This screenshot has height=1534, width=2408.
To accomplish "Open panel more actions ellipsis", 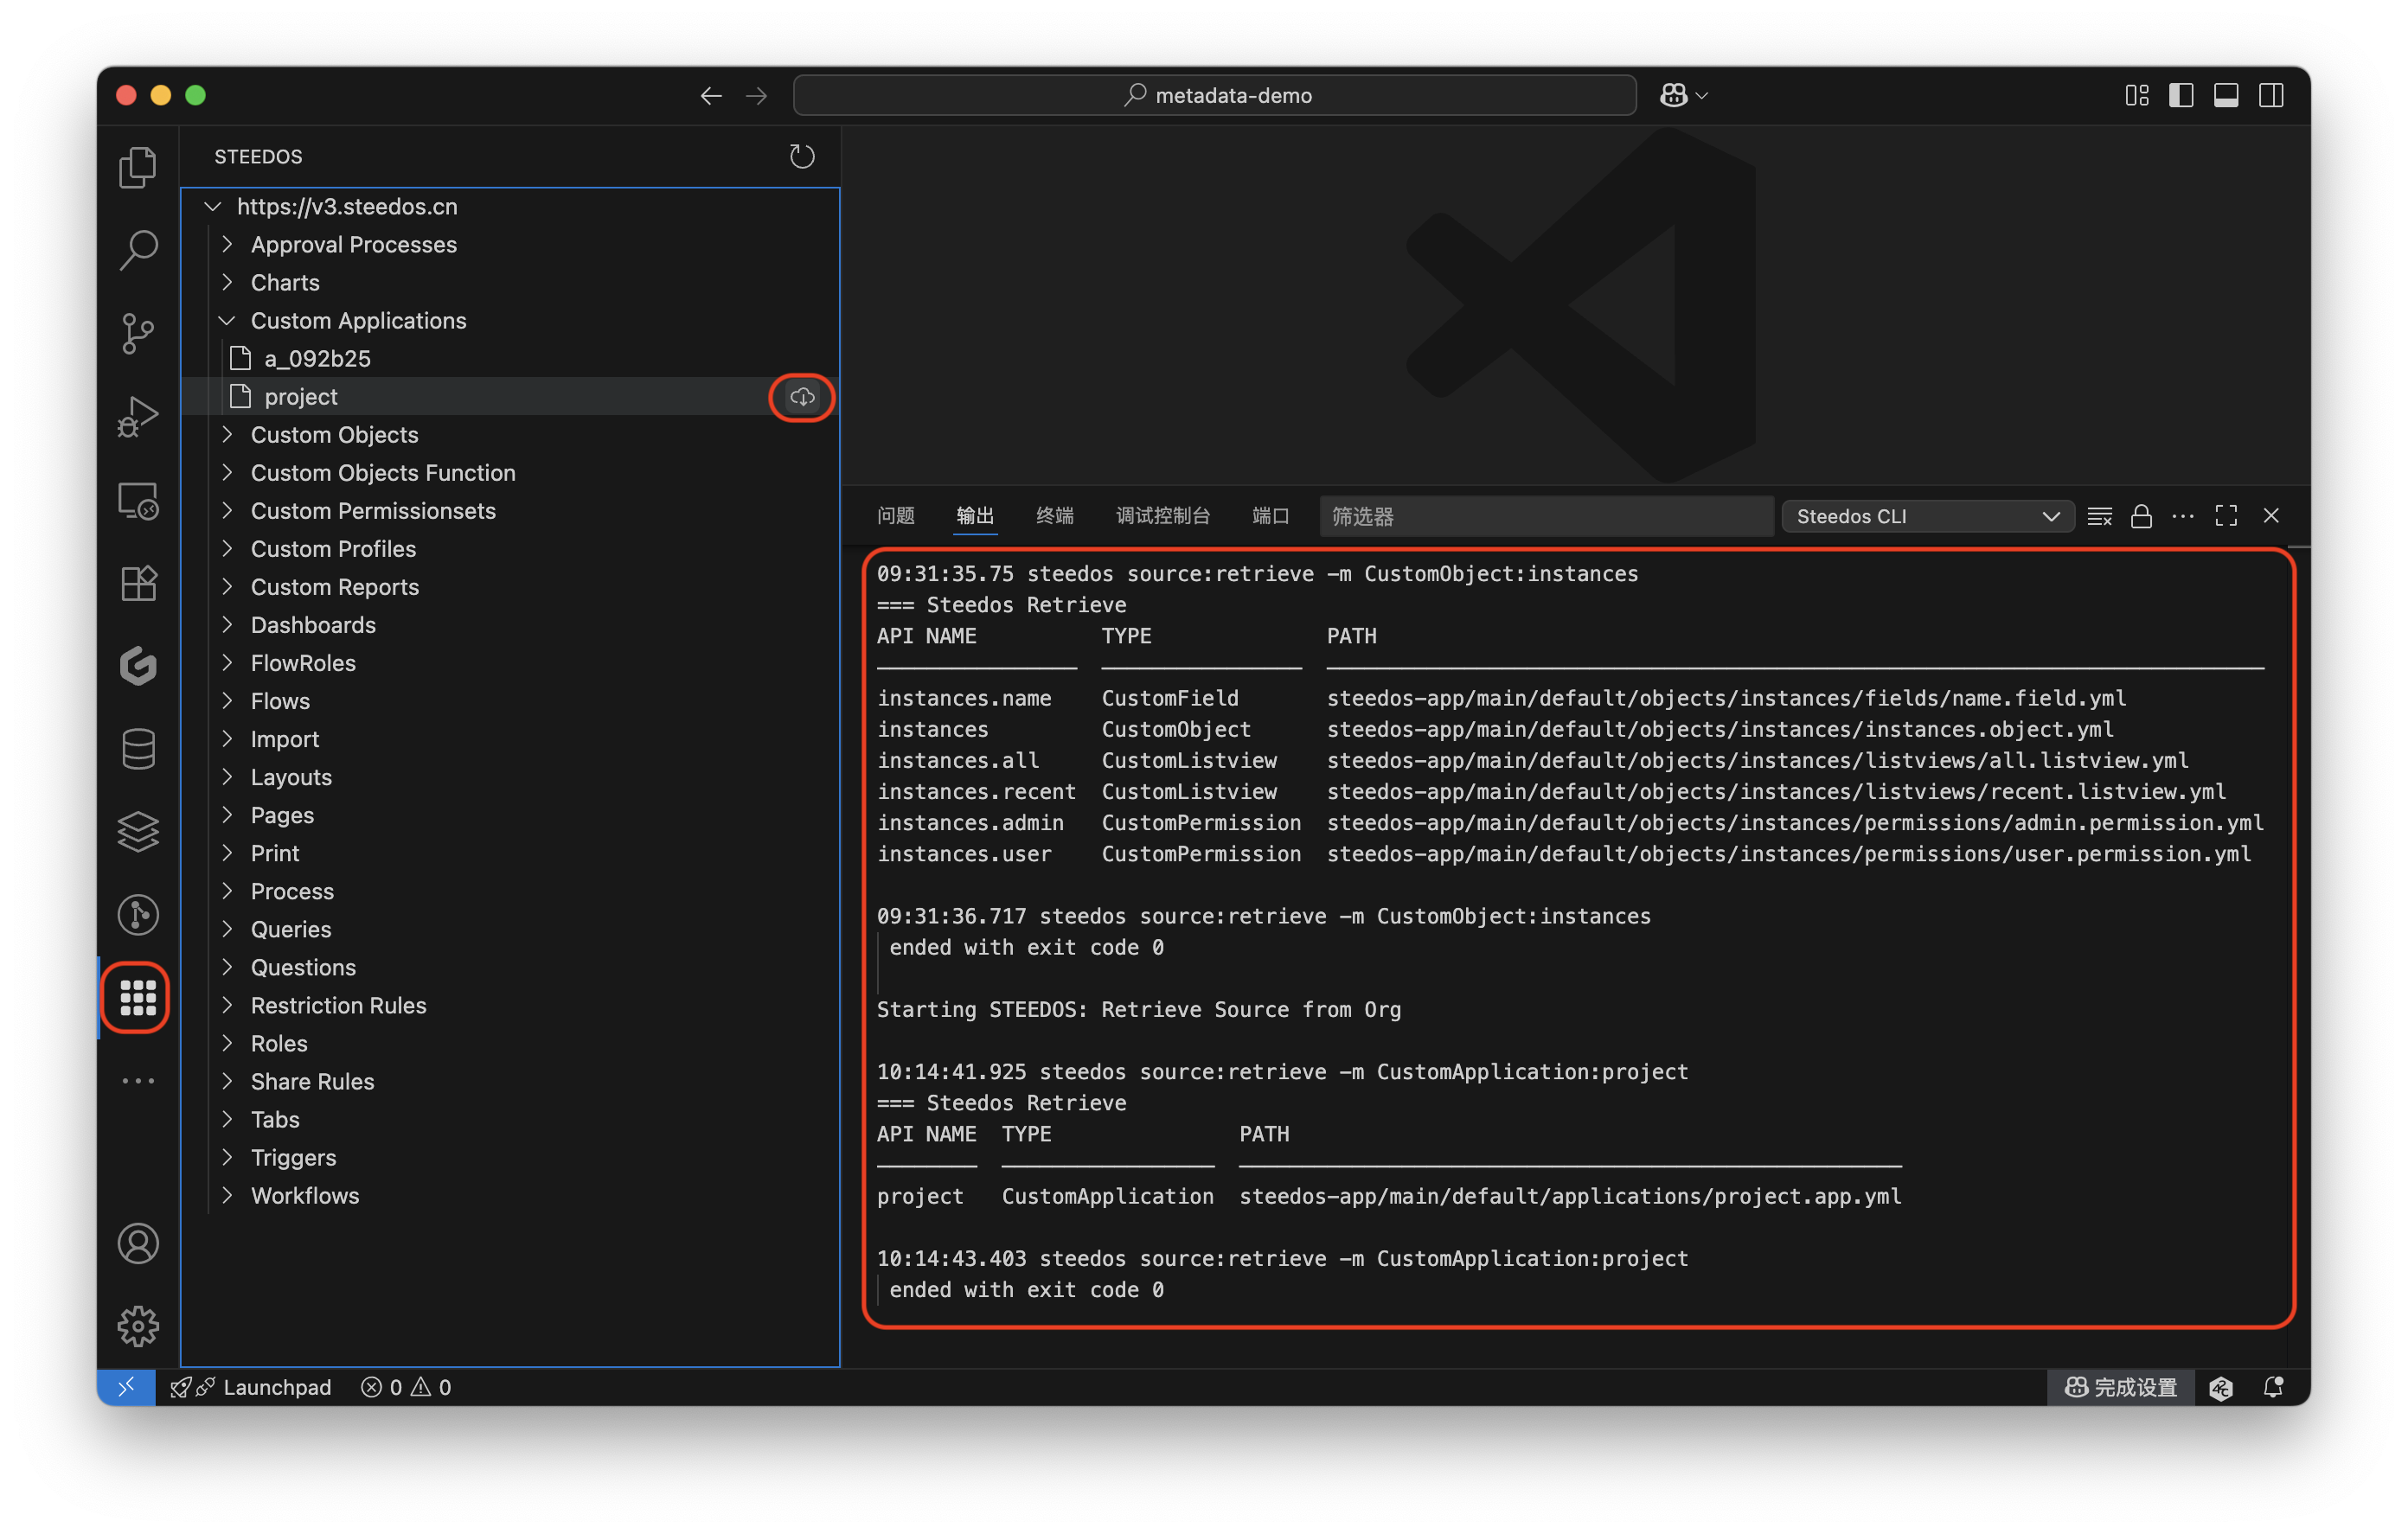I will (x=2183, y=516).
